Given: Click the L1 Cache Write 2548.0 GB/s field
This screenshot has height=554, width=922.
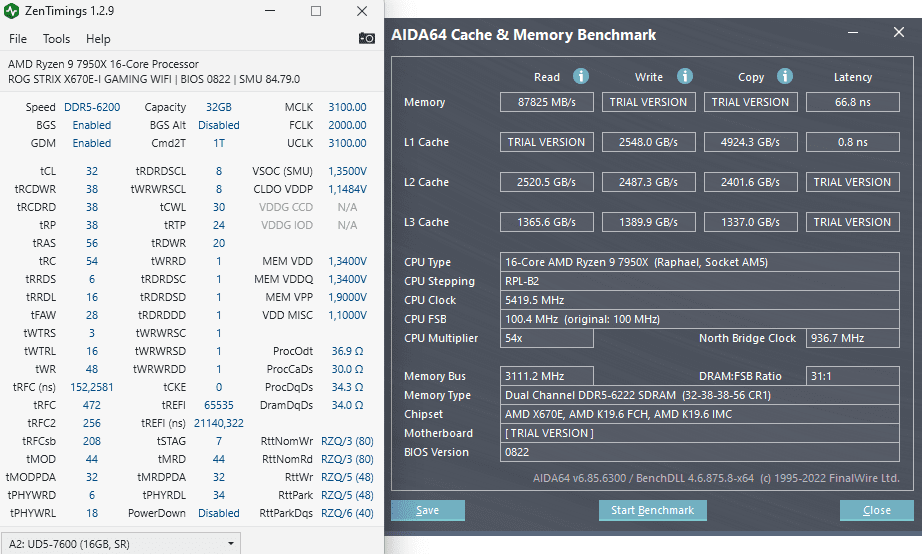Looking at the screenshot, I should pos(649,142).
